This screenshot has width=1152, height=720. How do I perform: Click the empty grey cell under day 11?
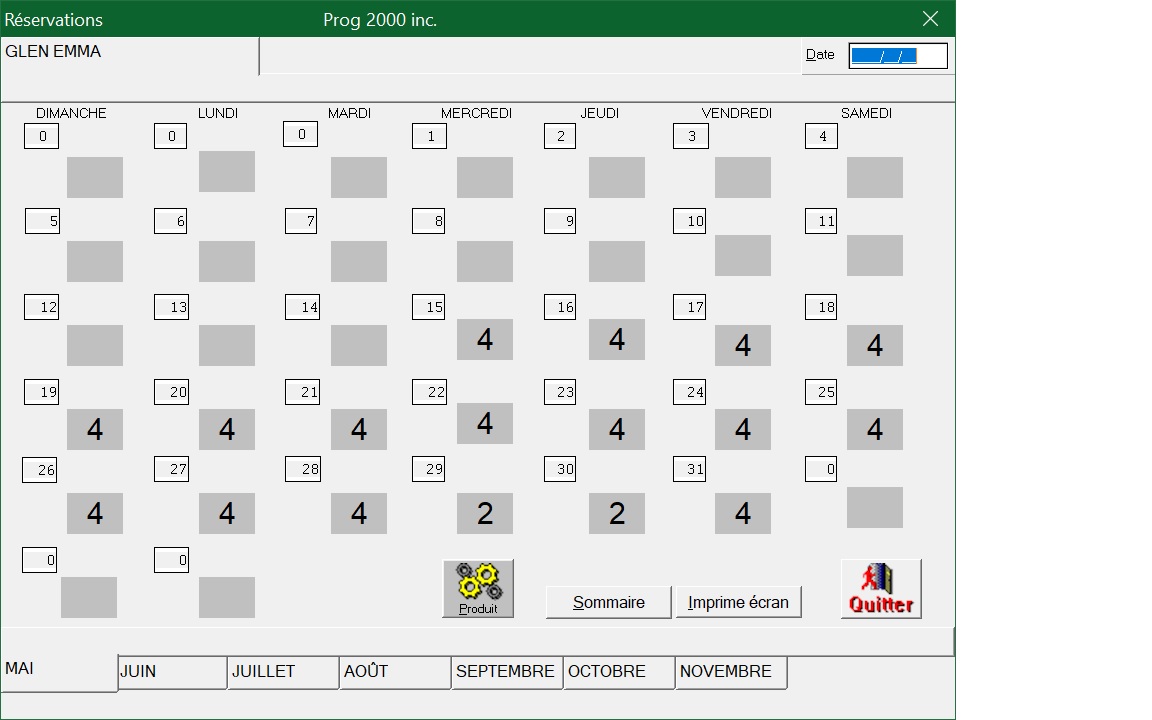[x=875, y=256]
